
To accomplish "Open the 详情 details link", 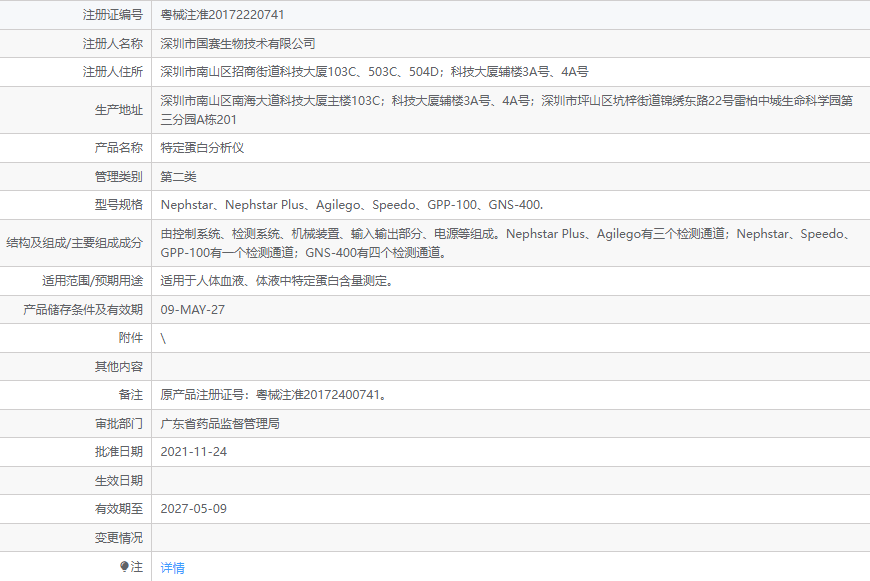I will pyautogui.click(x=172, y=567).
